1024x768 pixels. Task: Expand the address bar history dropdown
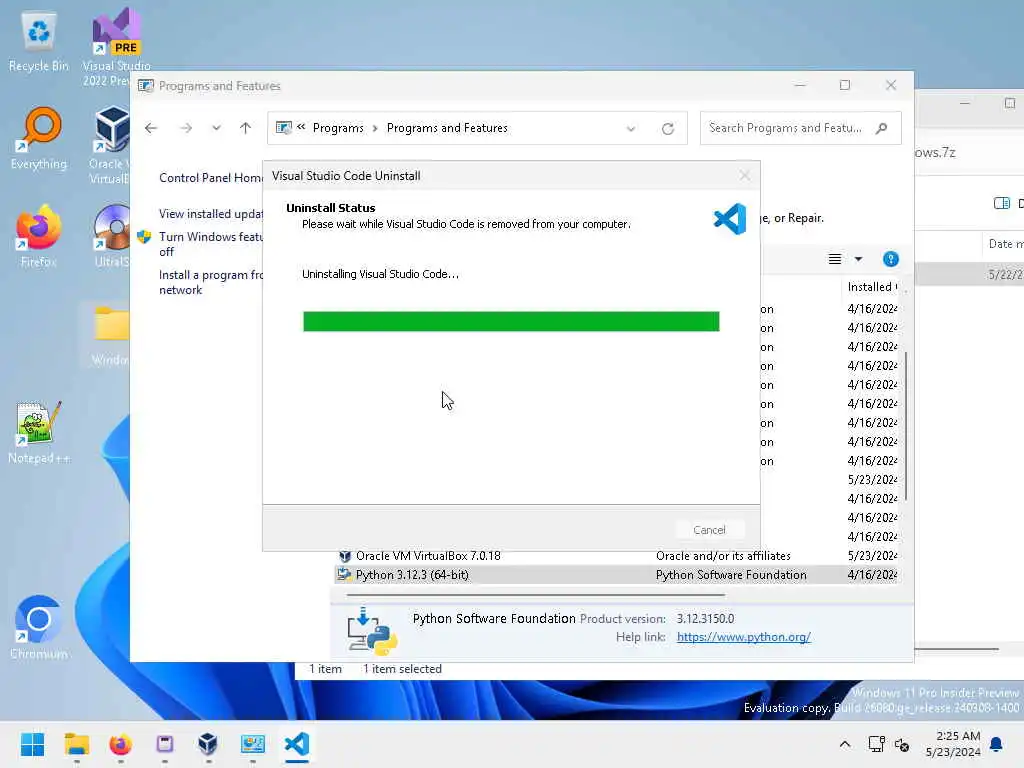tap(631, 129)
